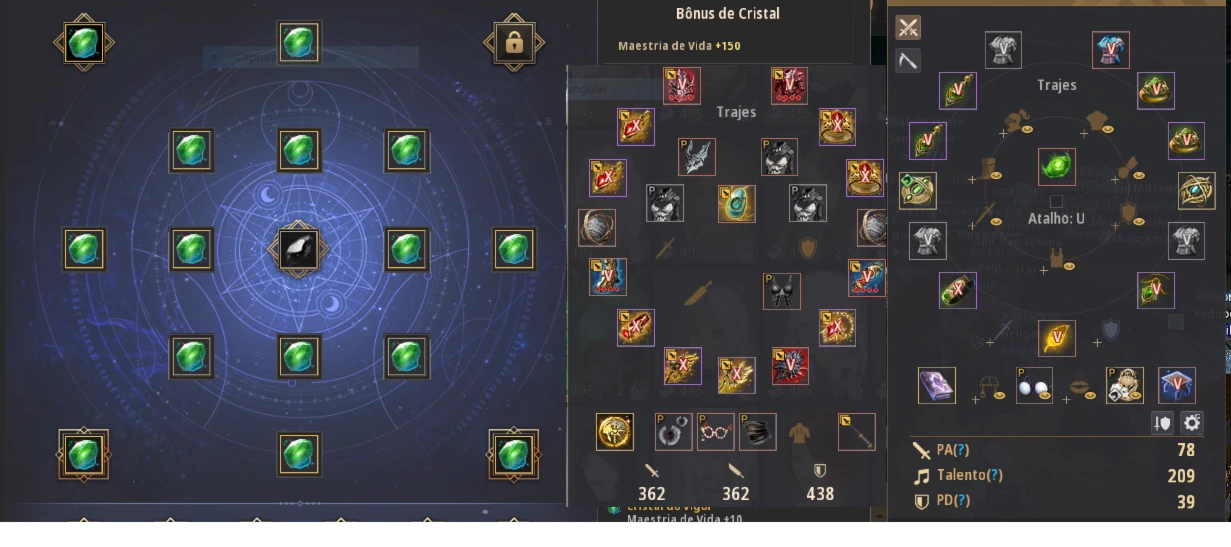Viewport: 1231px width, 547px height.
Task: Select the round glasses accessory slot
Action: (x=716, y=432)
